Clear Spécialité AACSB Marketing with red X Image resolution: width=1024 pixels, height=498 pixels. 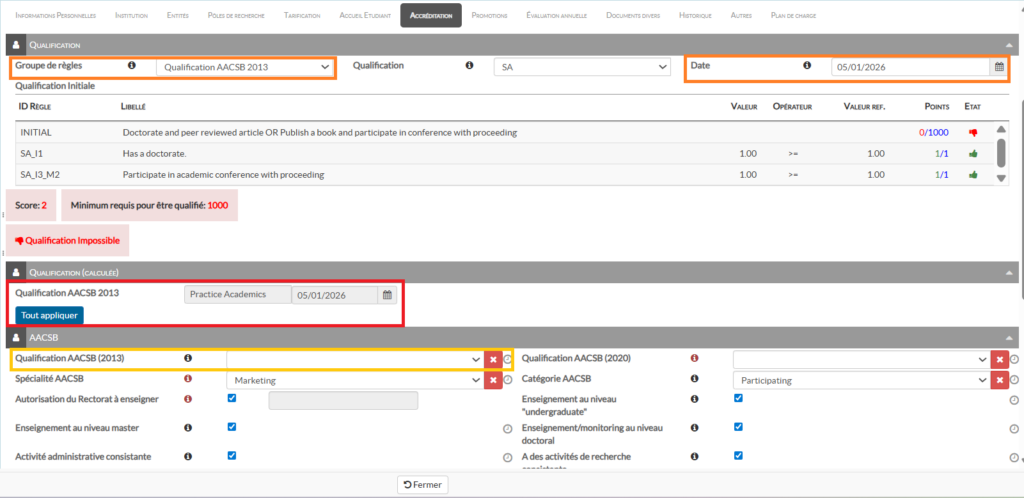pos(493,380)
